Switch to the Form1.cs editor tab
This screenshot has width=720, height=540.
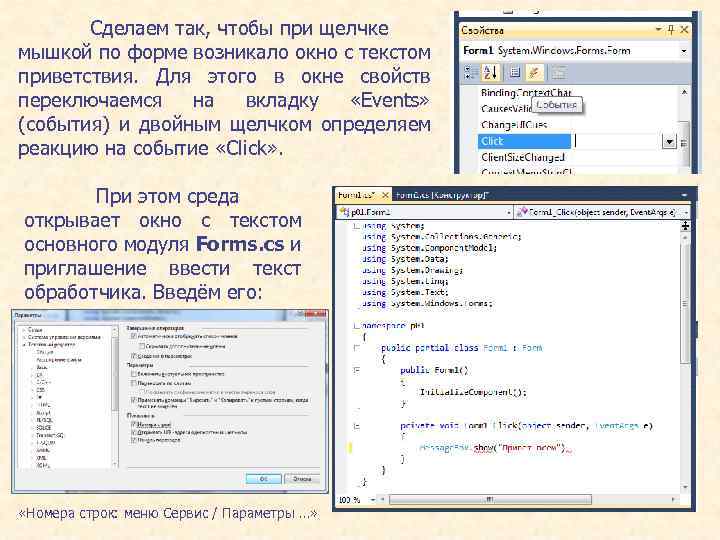pos(357,195)
